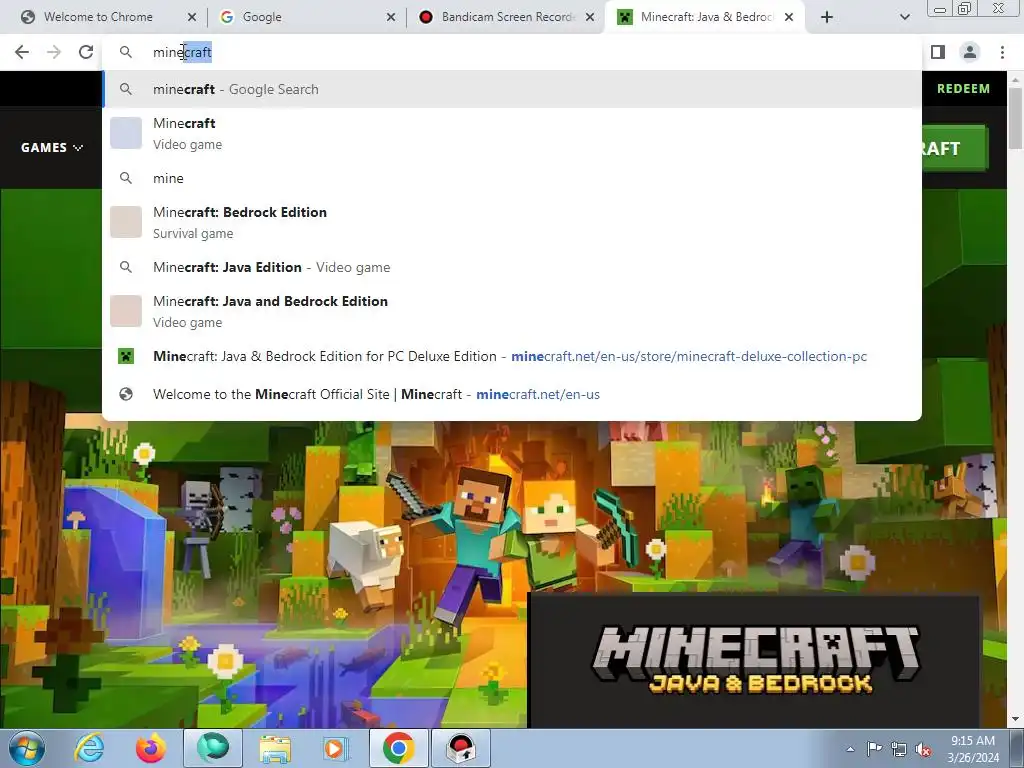1024x768 pixels.
Task: Close the Google tab
Action: click(x=391, y=17)
